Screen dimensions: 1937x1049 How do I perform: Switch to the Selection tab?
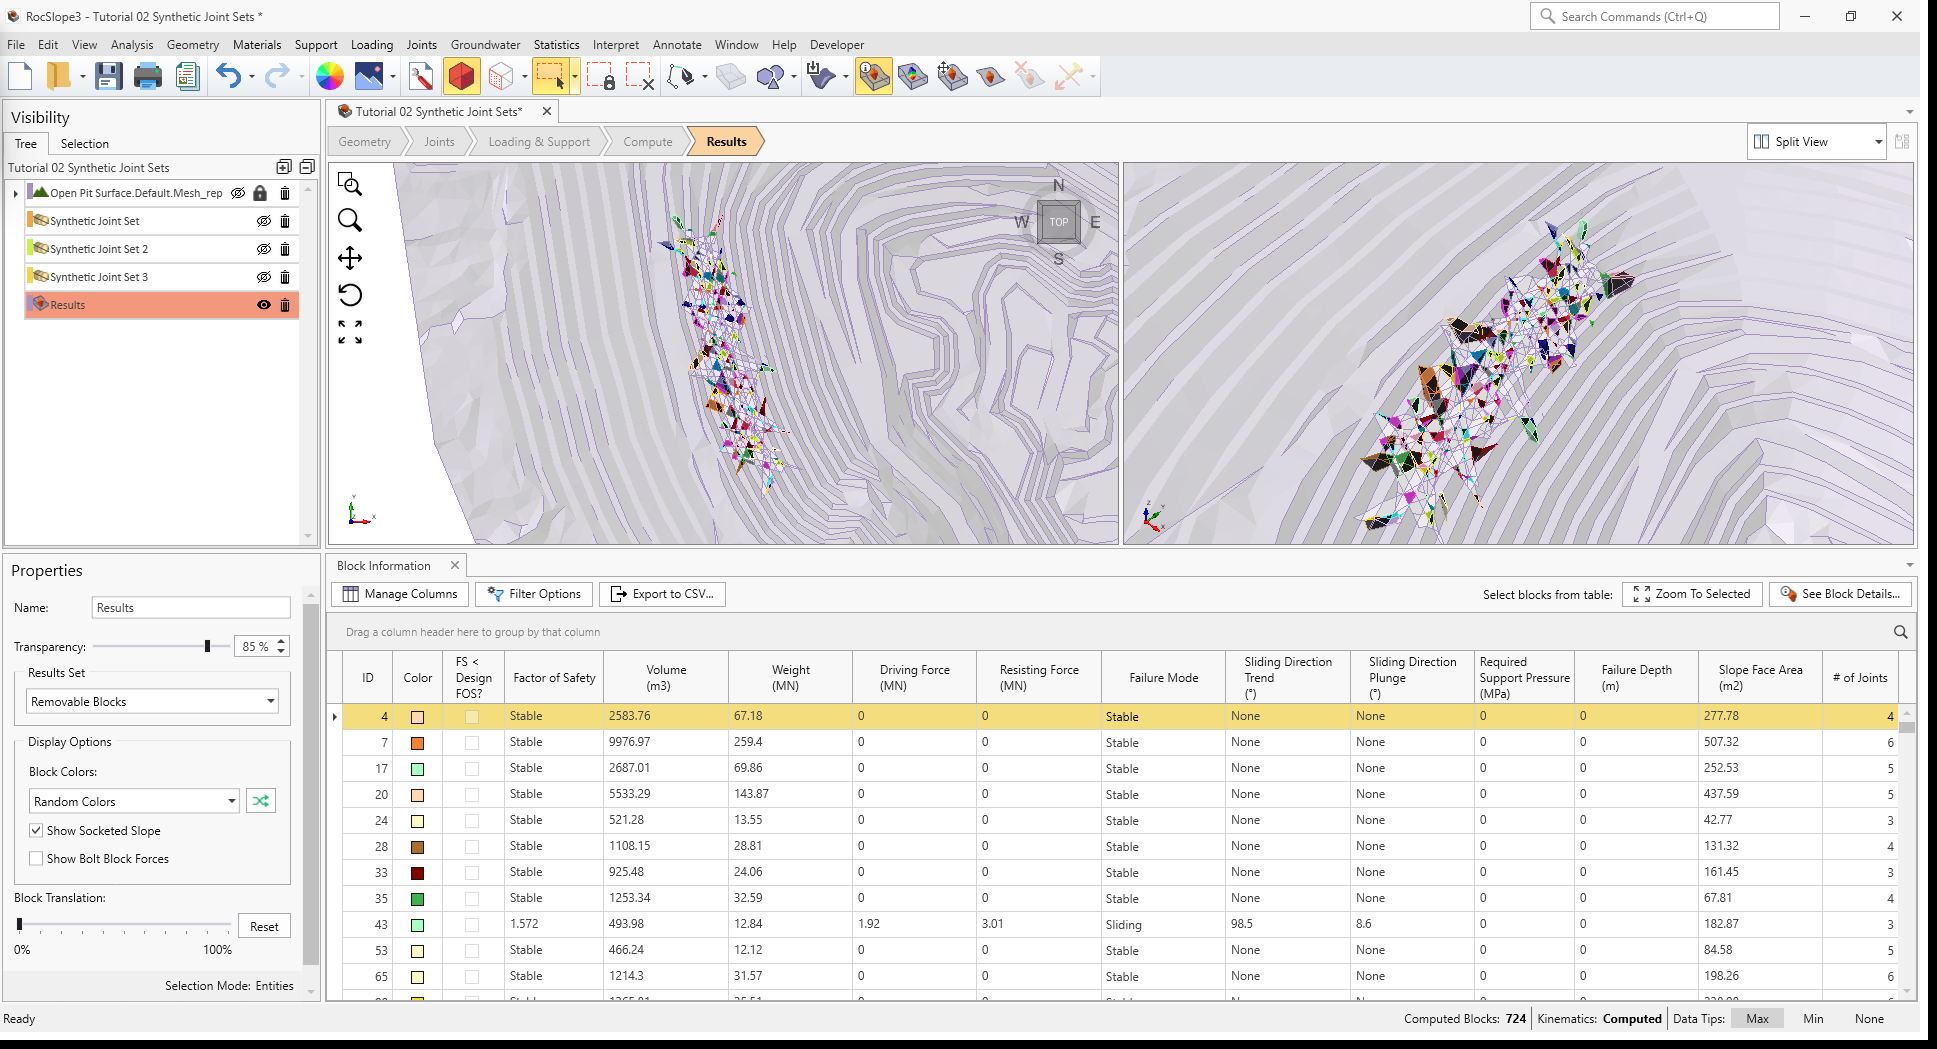point(84,144)
